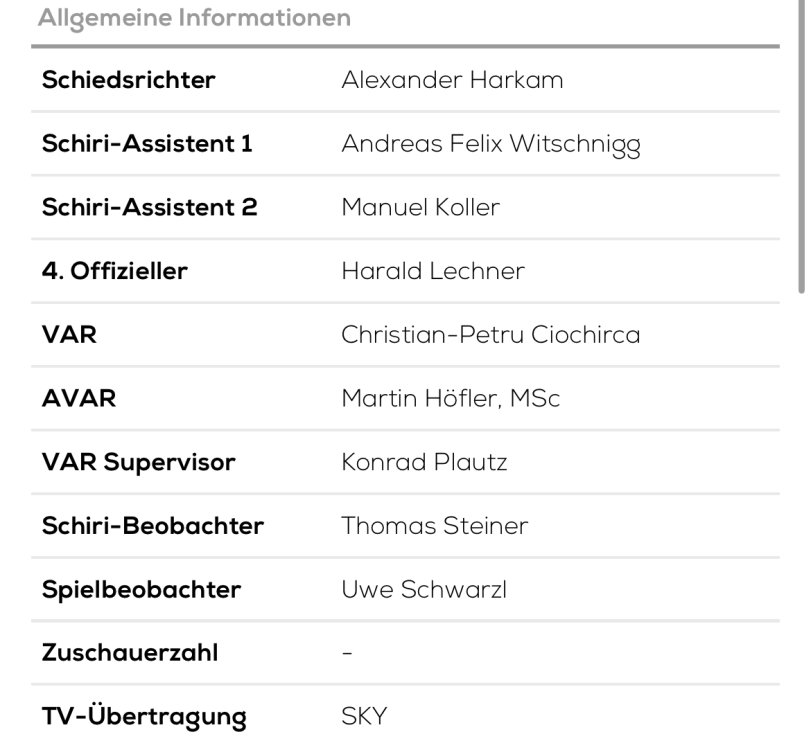Select the Spielbeobachter row label
Viewport: 811px width, 750px height.
point(141,590)
